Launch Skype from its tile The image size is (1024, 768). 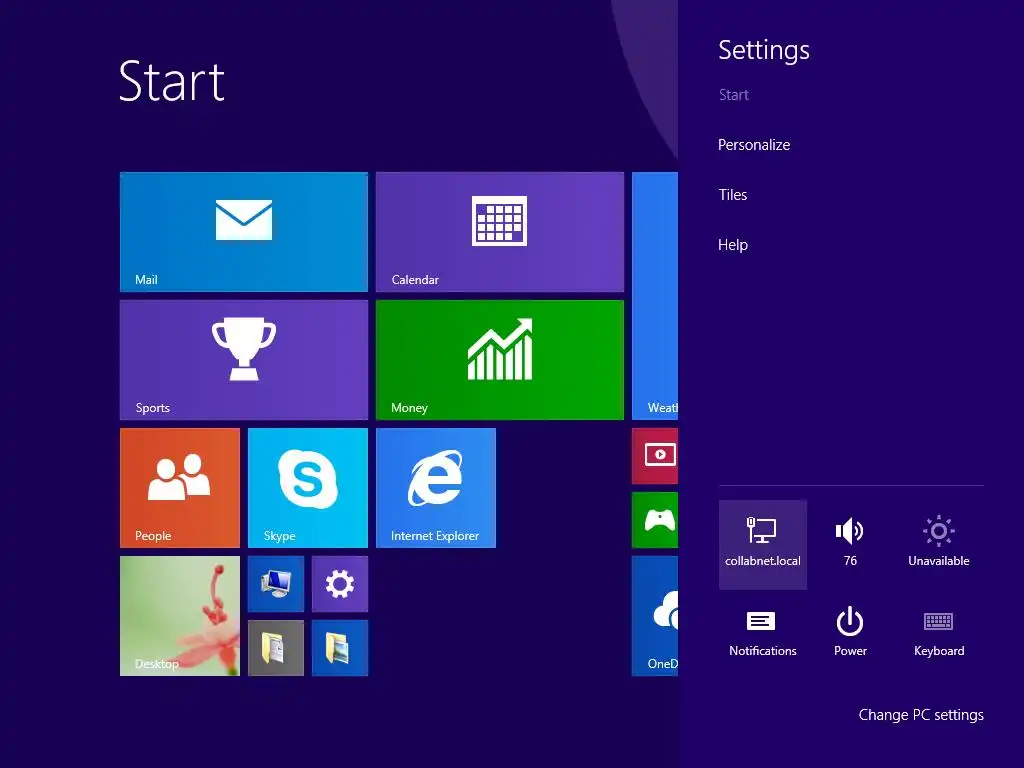click(308, 488)
